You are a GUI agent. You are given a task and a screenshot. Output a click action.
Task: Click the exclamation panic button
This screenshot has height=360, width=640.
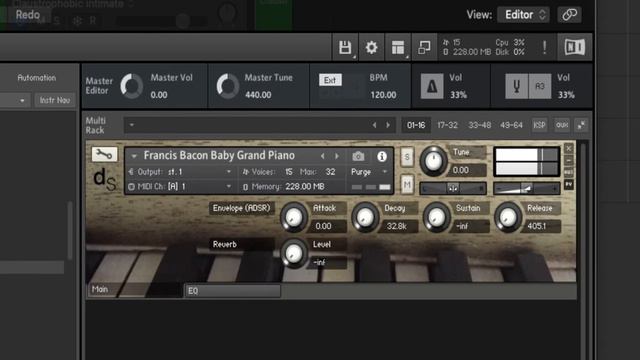pos(544,48)
